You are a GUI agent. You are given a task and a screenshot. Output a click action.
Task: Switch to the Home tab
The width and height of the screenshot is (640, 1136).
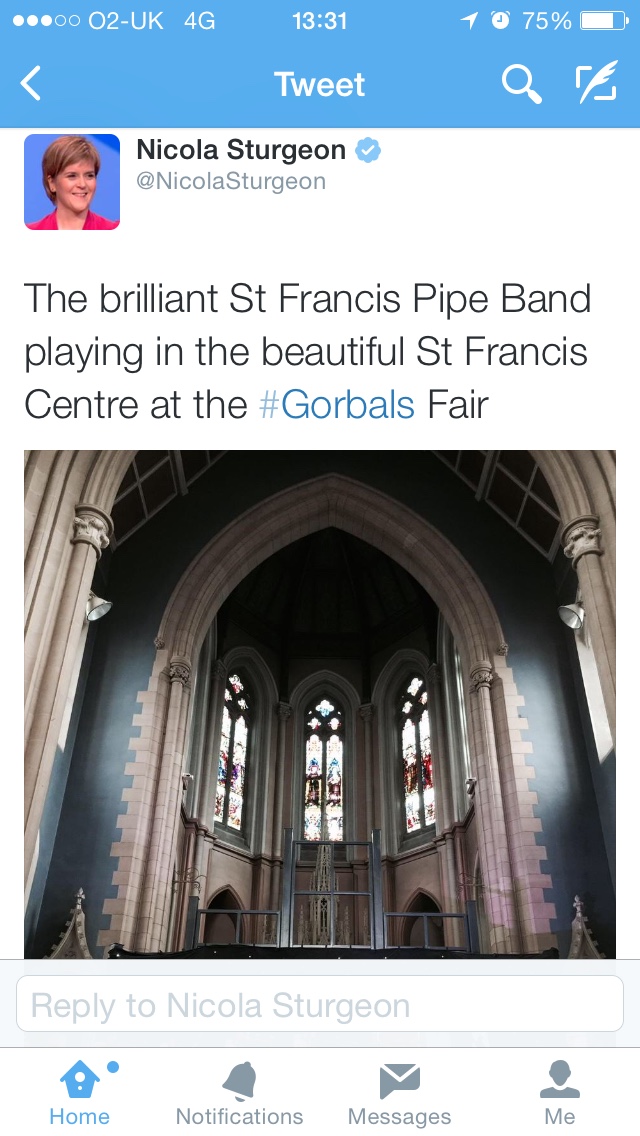tap(80, 1092)
